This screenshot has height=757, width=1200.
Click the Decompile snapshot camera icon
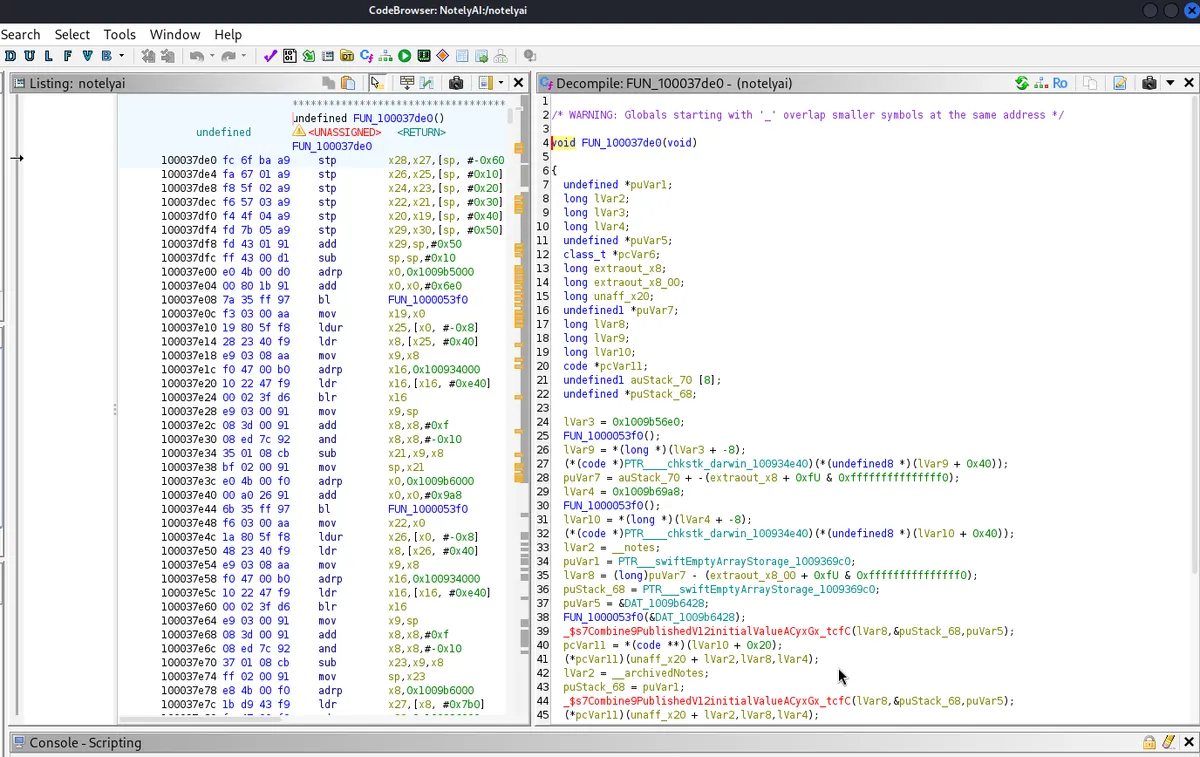pyautogui.click(x=1149, y=83)
